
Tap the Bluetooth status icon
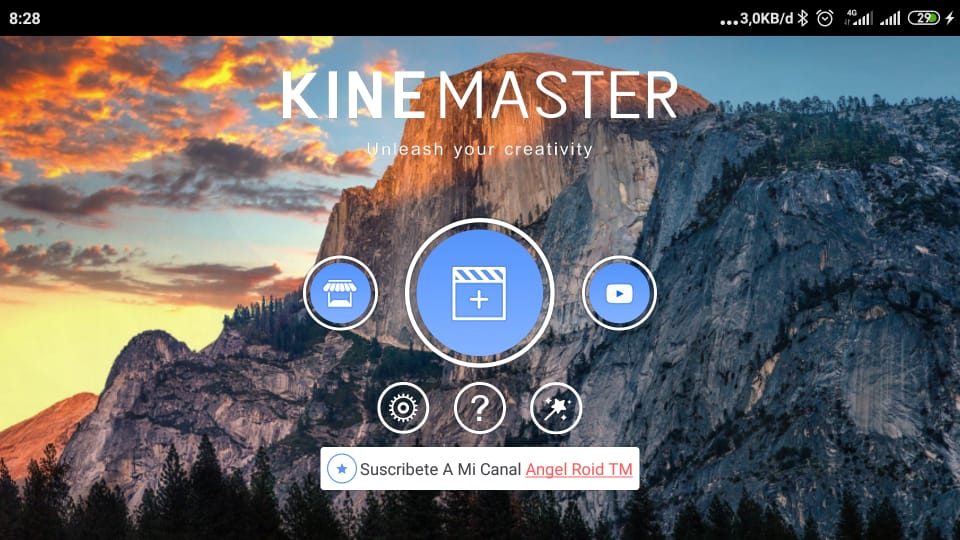(x=803, y=18)
